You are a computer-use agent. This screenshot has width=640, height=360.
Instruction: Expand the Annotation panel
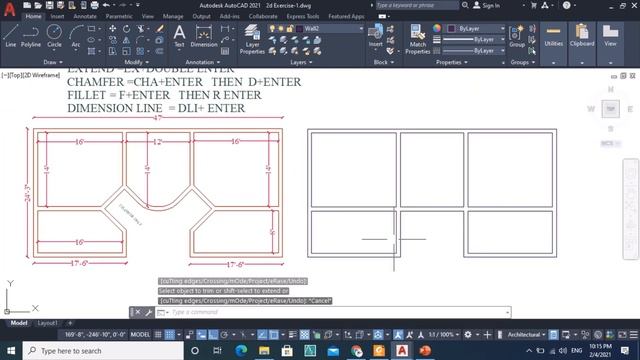pos(203,62)
